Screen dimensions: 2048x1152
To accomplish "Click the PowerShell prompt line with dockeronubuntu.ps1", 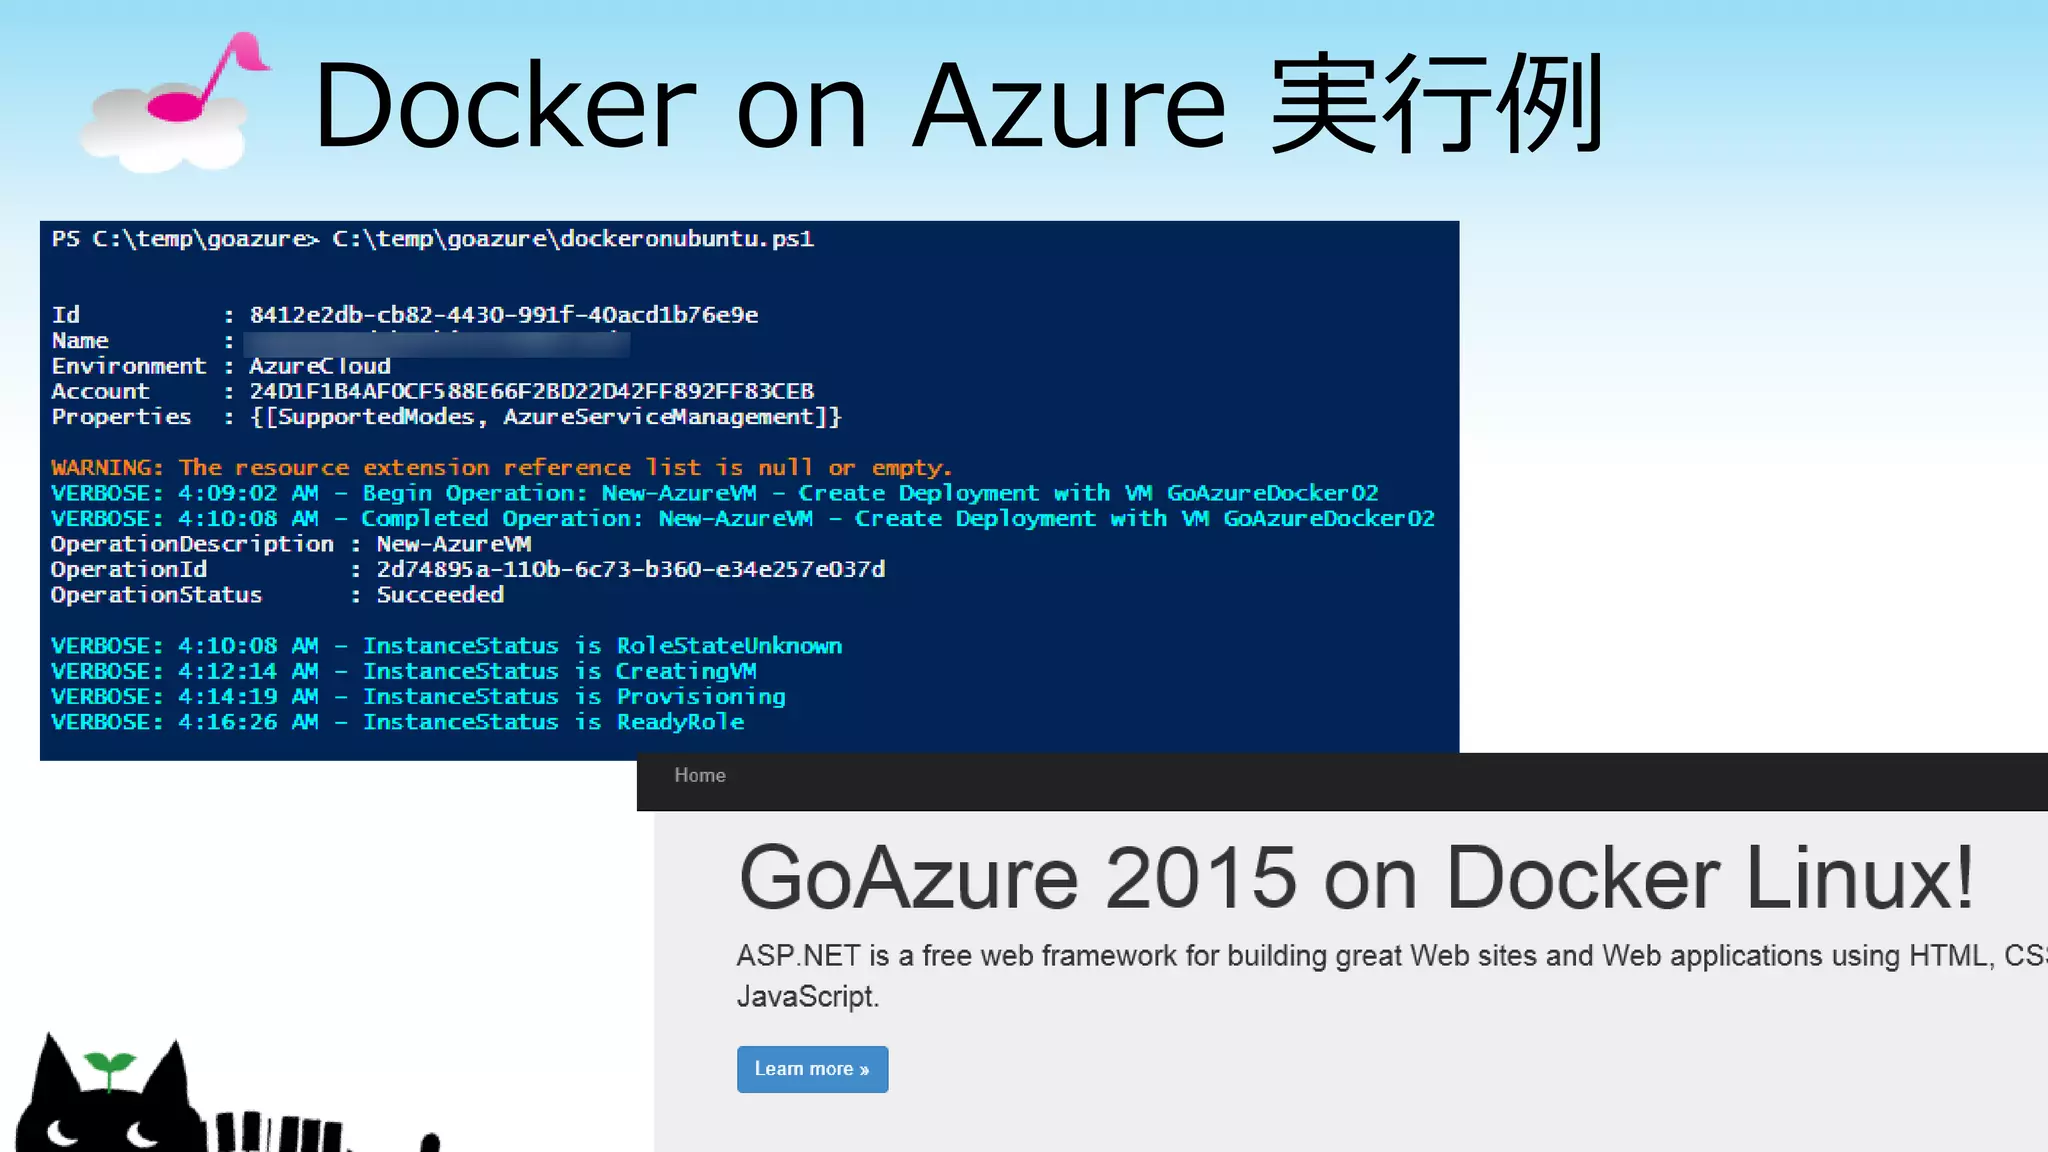I will tap(433, 239).
